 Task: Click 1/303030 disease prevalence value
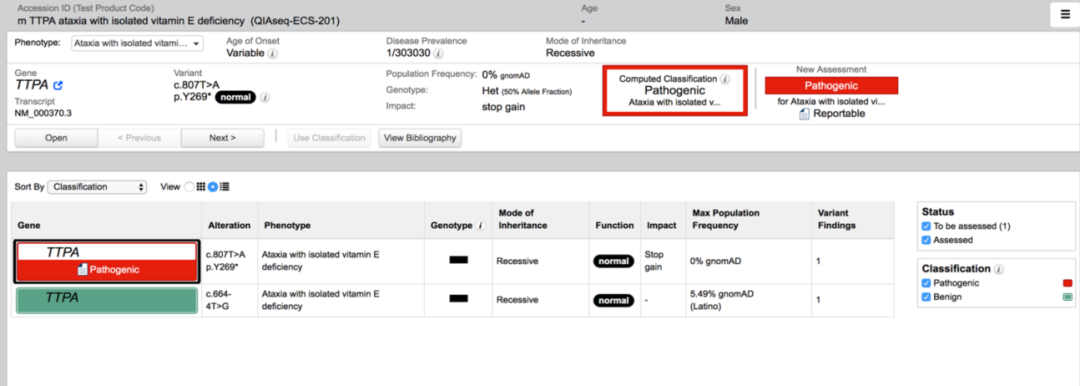click(408, 53)
